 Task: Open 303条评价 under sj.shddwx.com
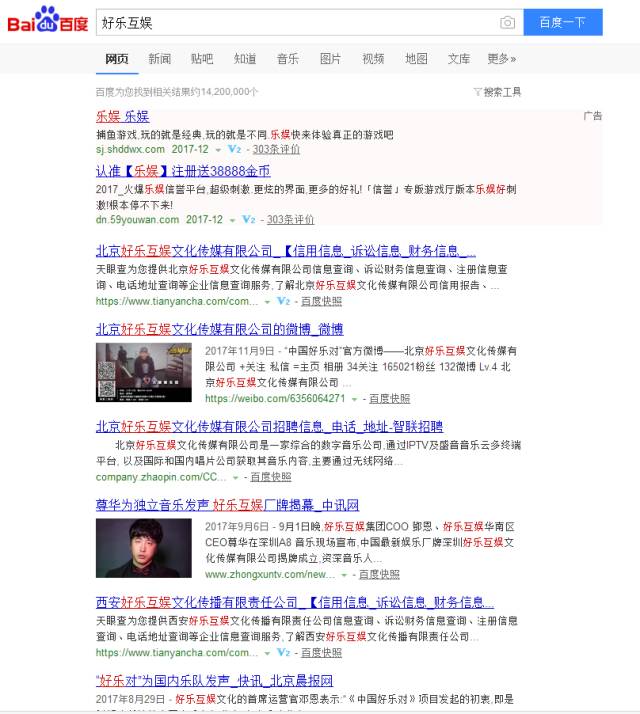click(276, 149)
